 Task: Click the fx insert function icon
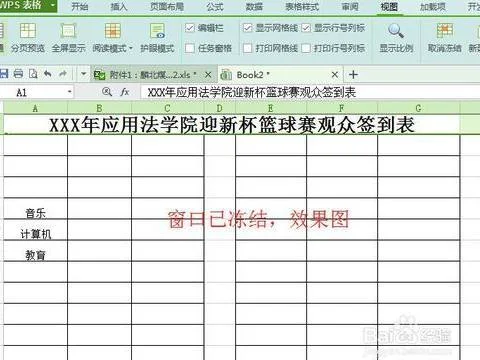coord(125,92)
